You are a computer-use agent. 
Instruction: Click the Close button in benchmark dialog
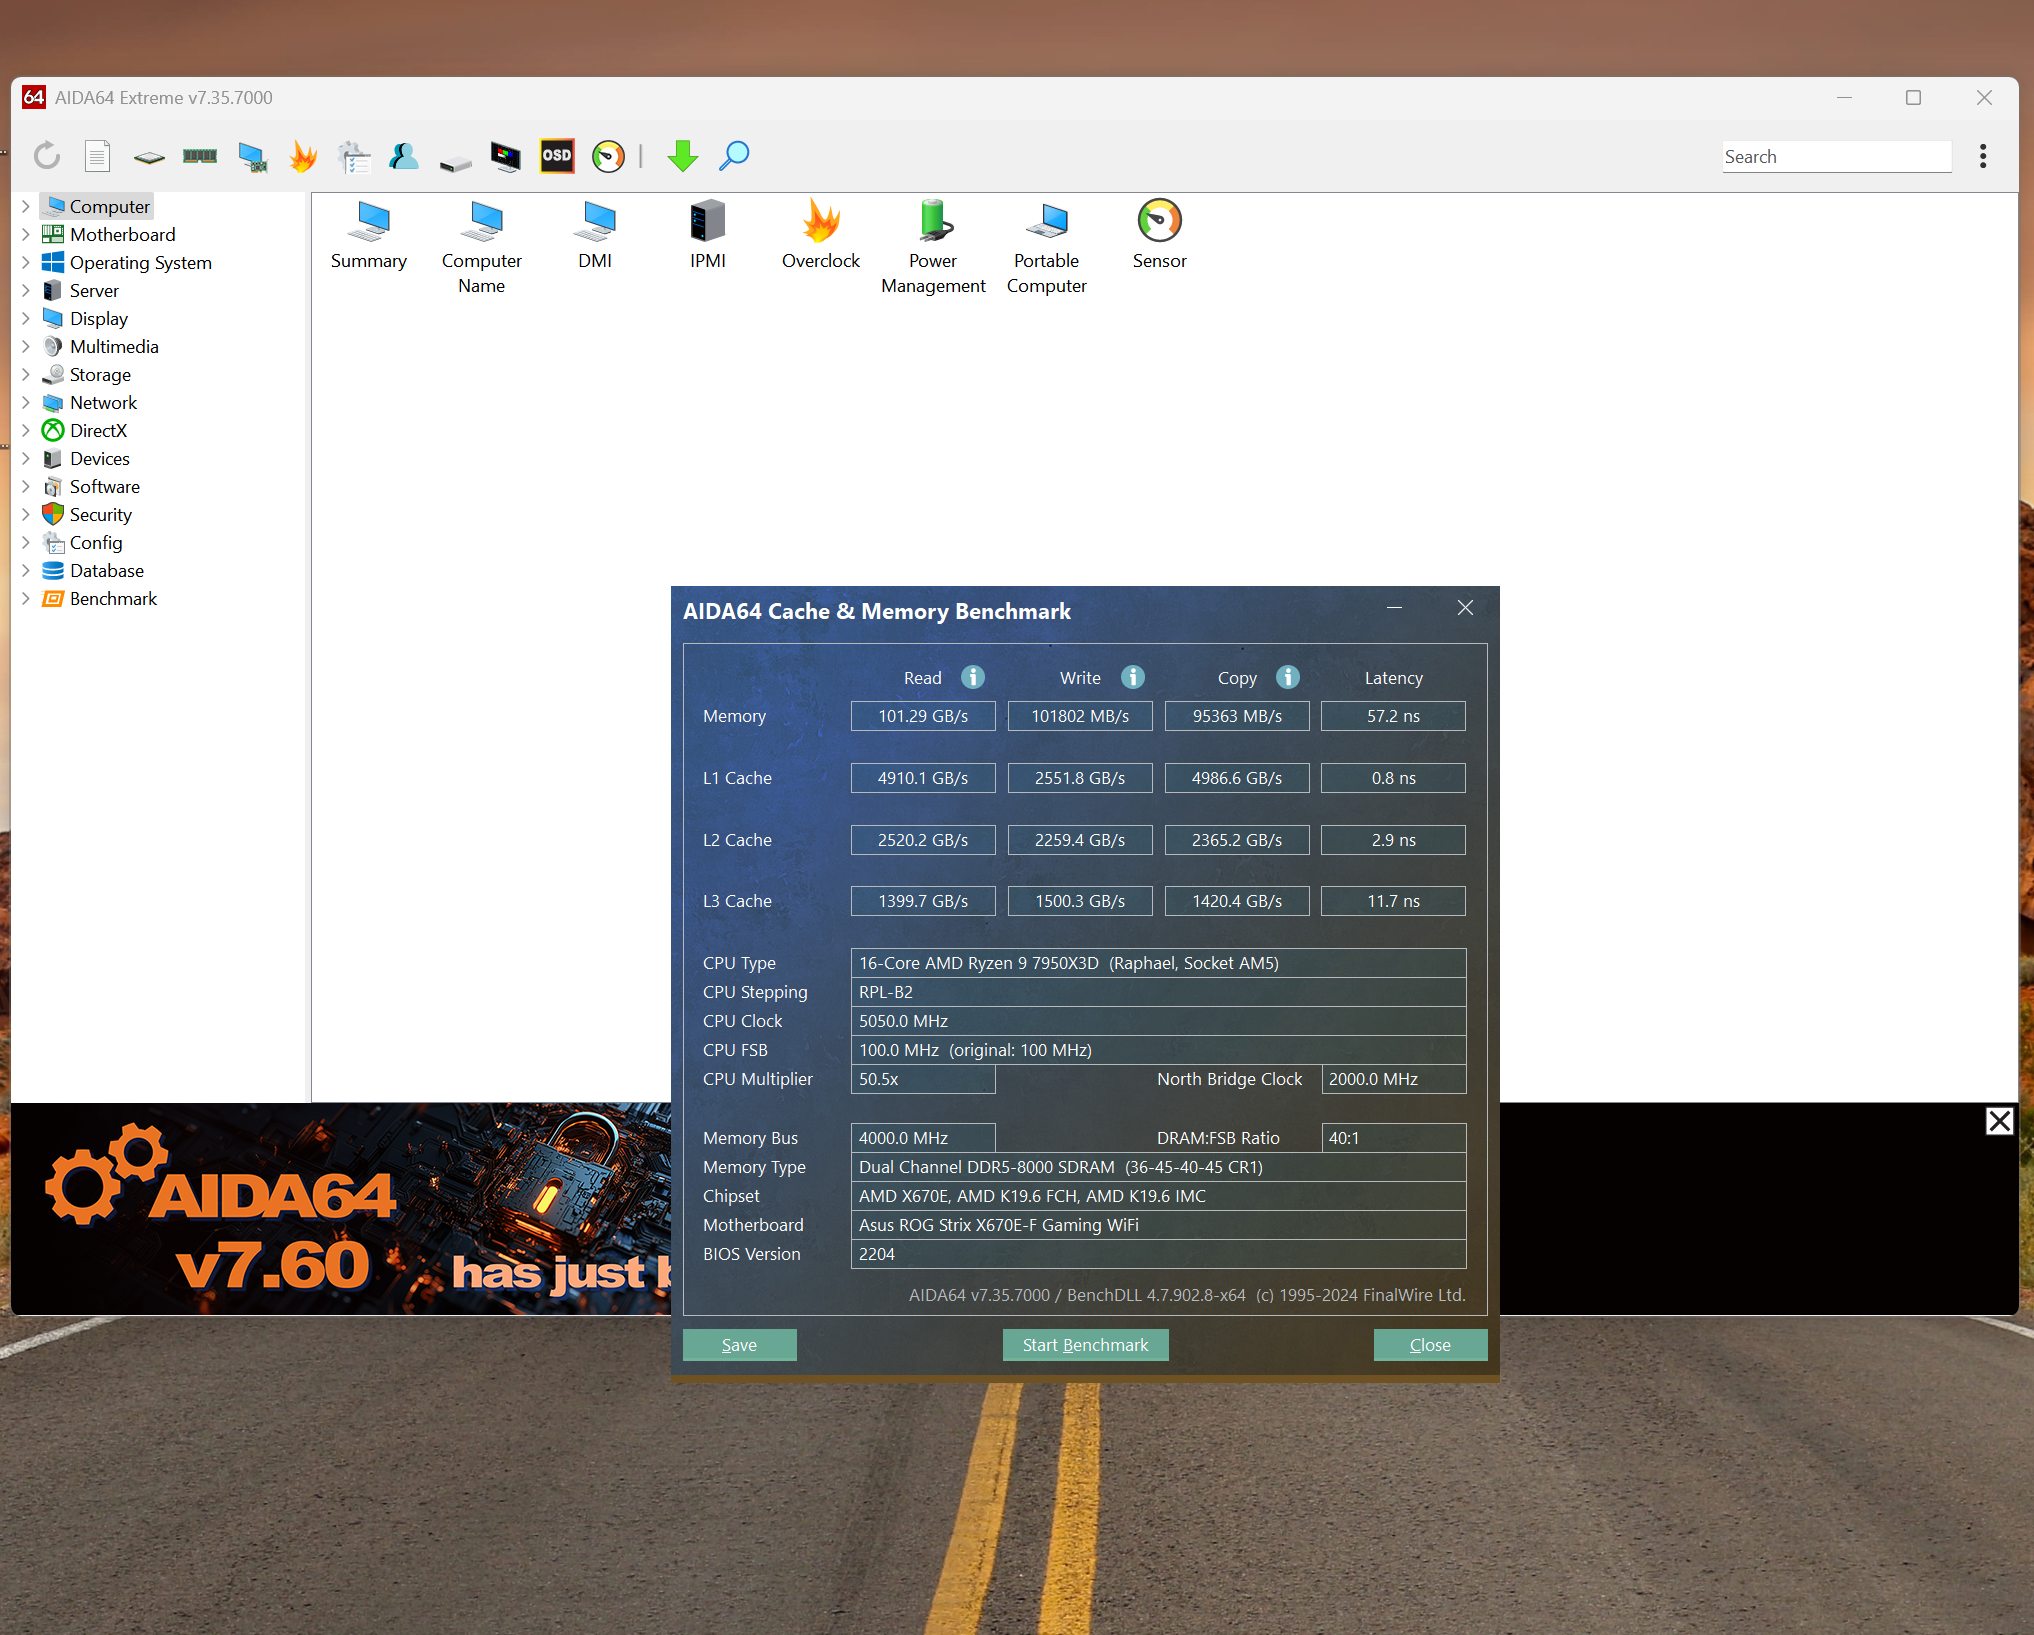coord(1430,1345)
